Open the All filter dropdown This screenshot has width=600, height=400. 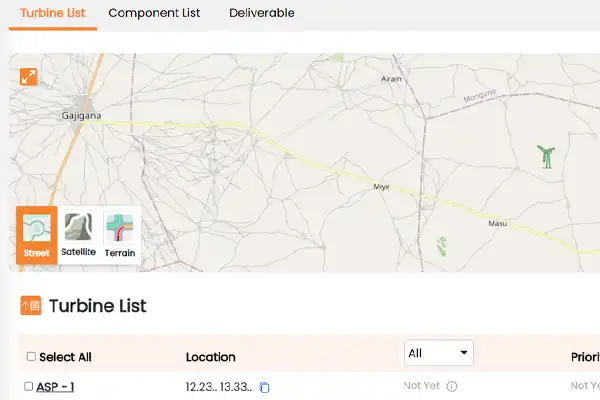pos(439,353)
